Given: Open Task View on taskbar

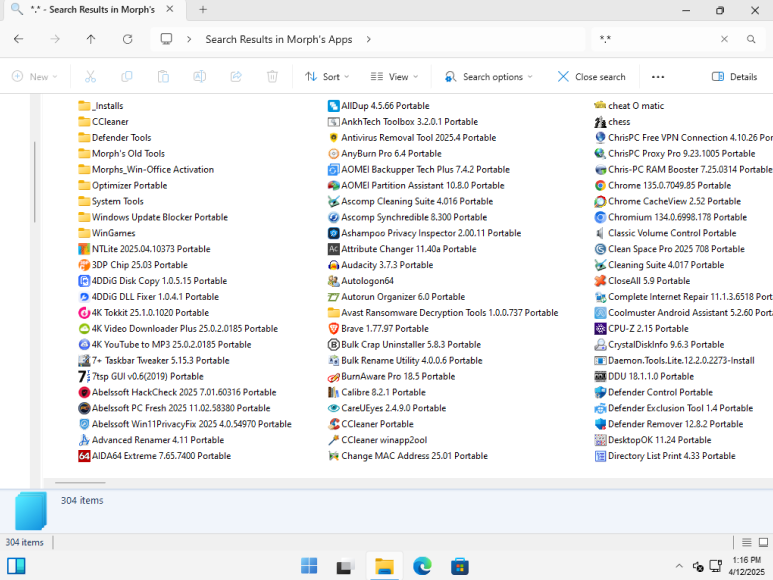Looking at the screenshot, I should click(346, 566).
